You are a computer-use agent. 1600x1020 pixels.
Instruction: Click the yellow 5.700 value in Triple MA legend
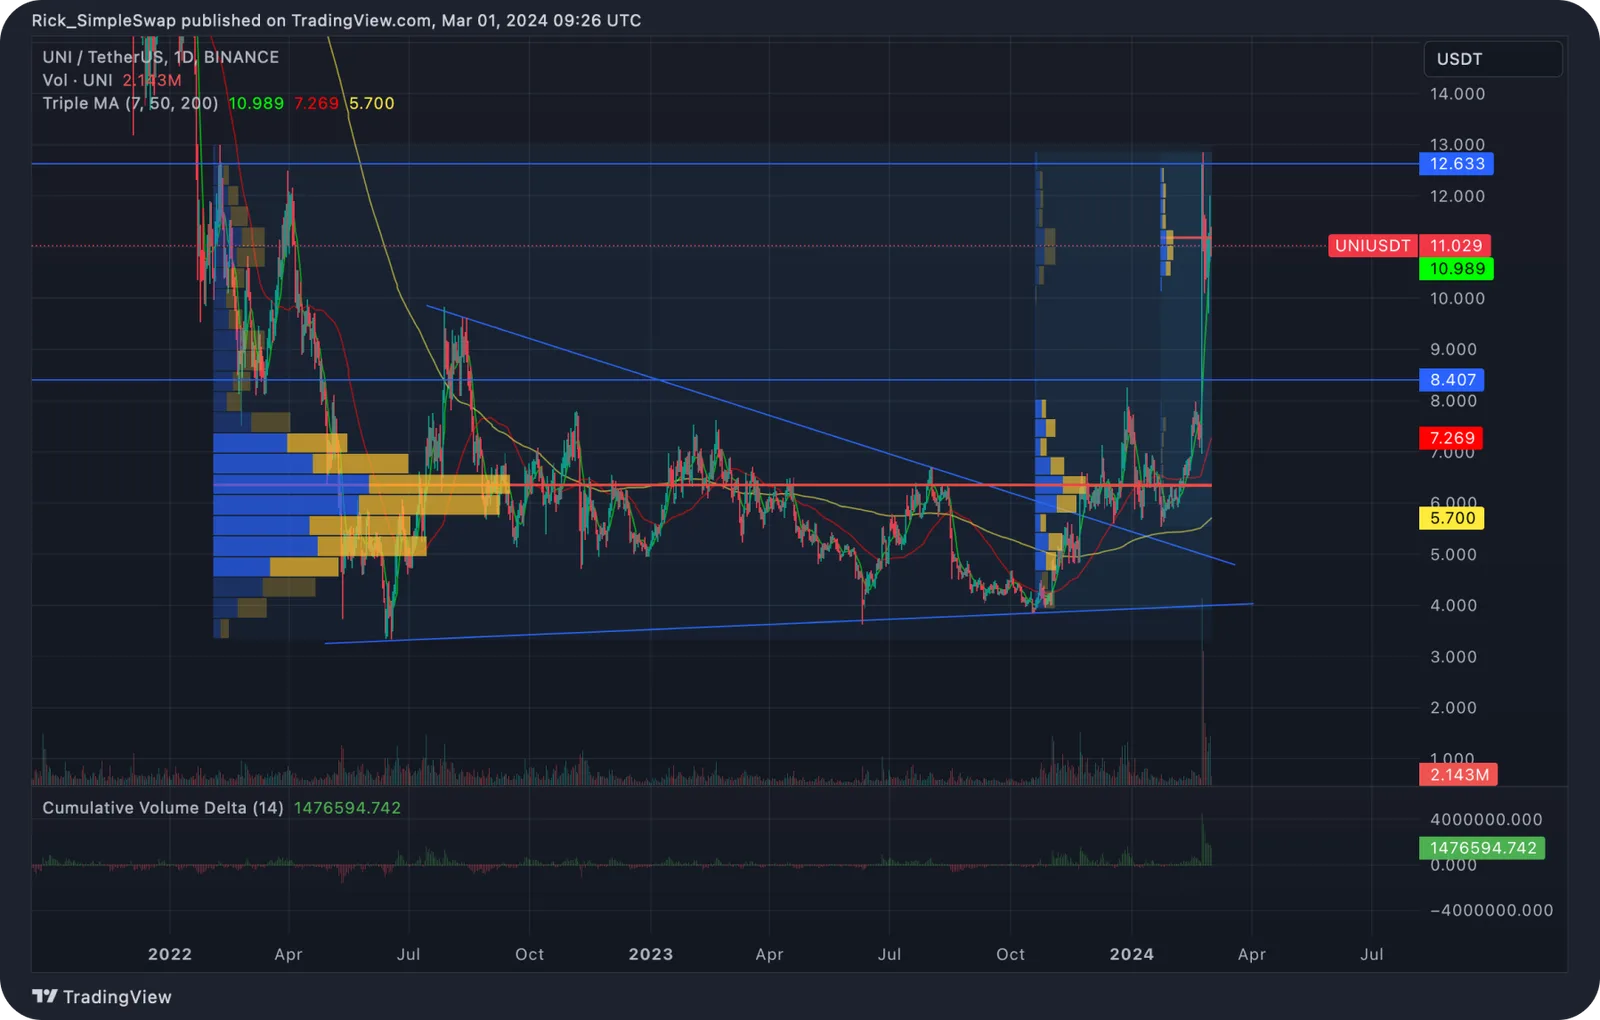pos(372,103)
